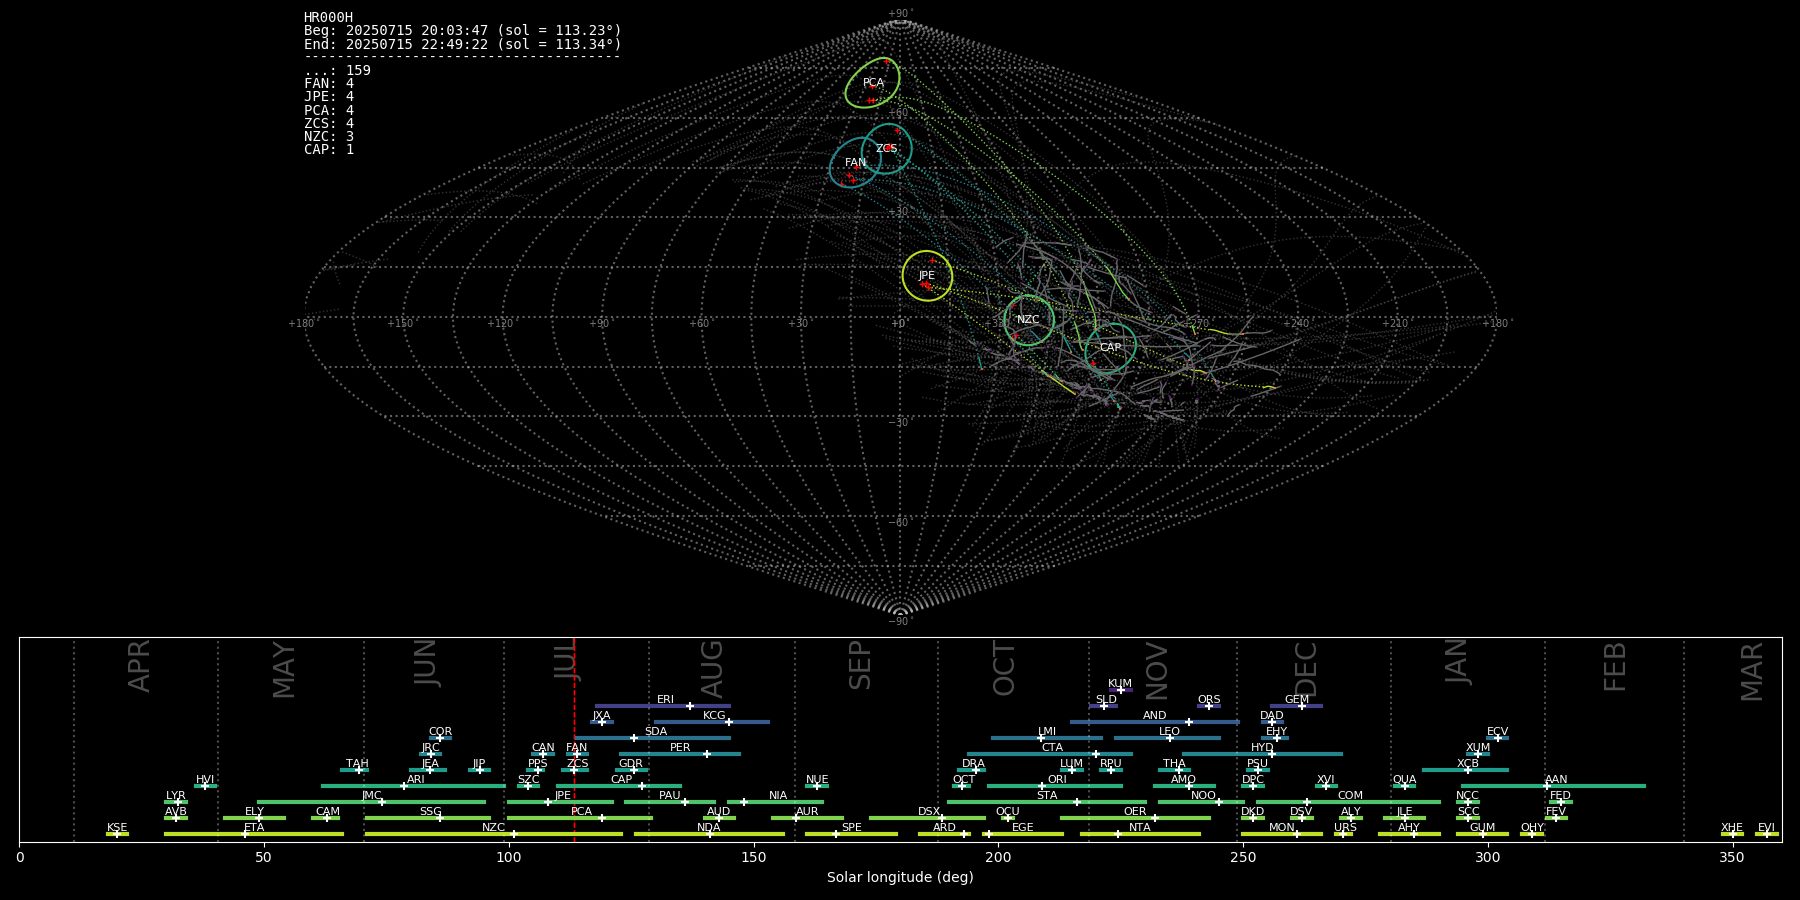Click the NOO shower label in timeline
Image resolution: width=1800 pixels, height=900 pixels.
tap(1204, 796)
